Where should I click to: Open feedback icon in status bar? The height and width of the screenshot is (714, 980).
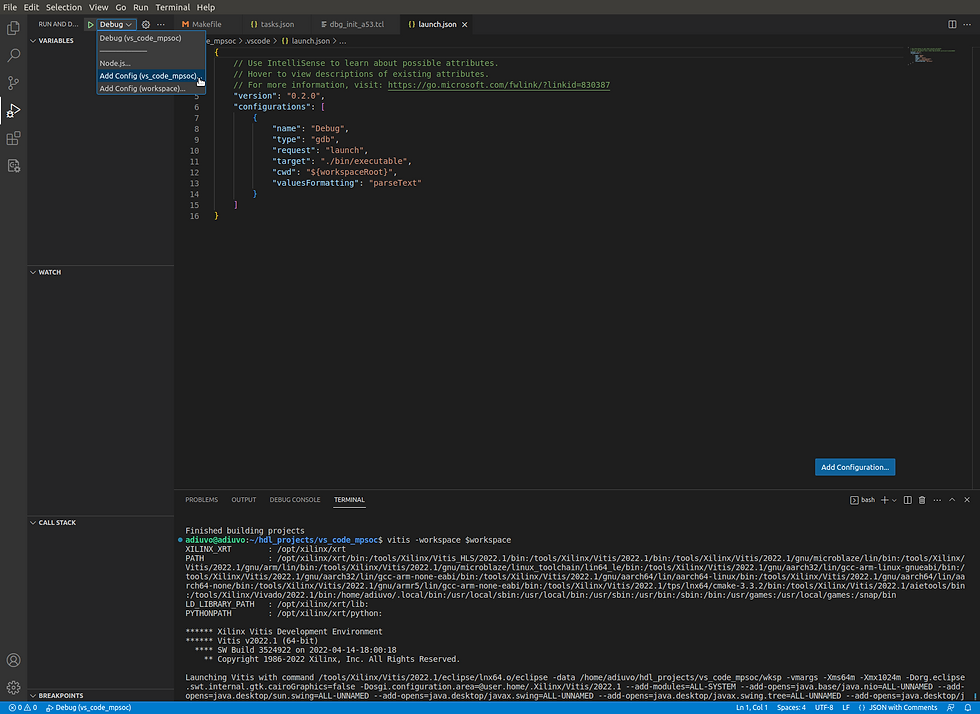click(951, 708)
